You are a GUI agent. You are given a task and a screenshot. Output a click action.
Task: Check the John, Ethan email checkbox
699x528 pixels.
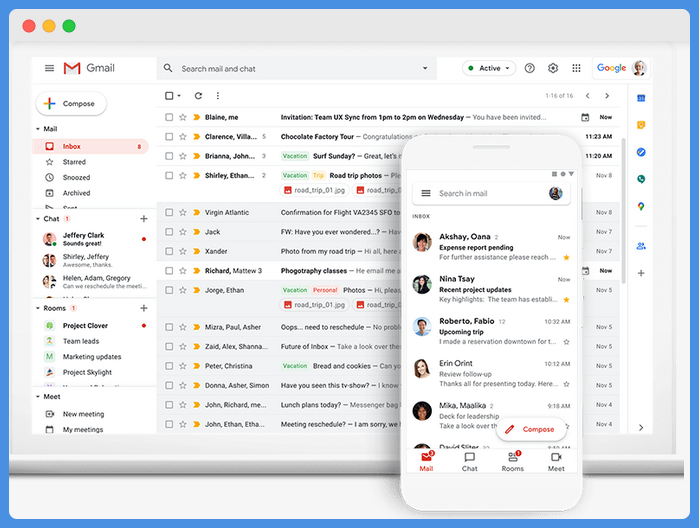[x=169, y=424]
